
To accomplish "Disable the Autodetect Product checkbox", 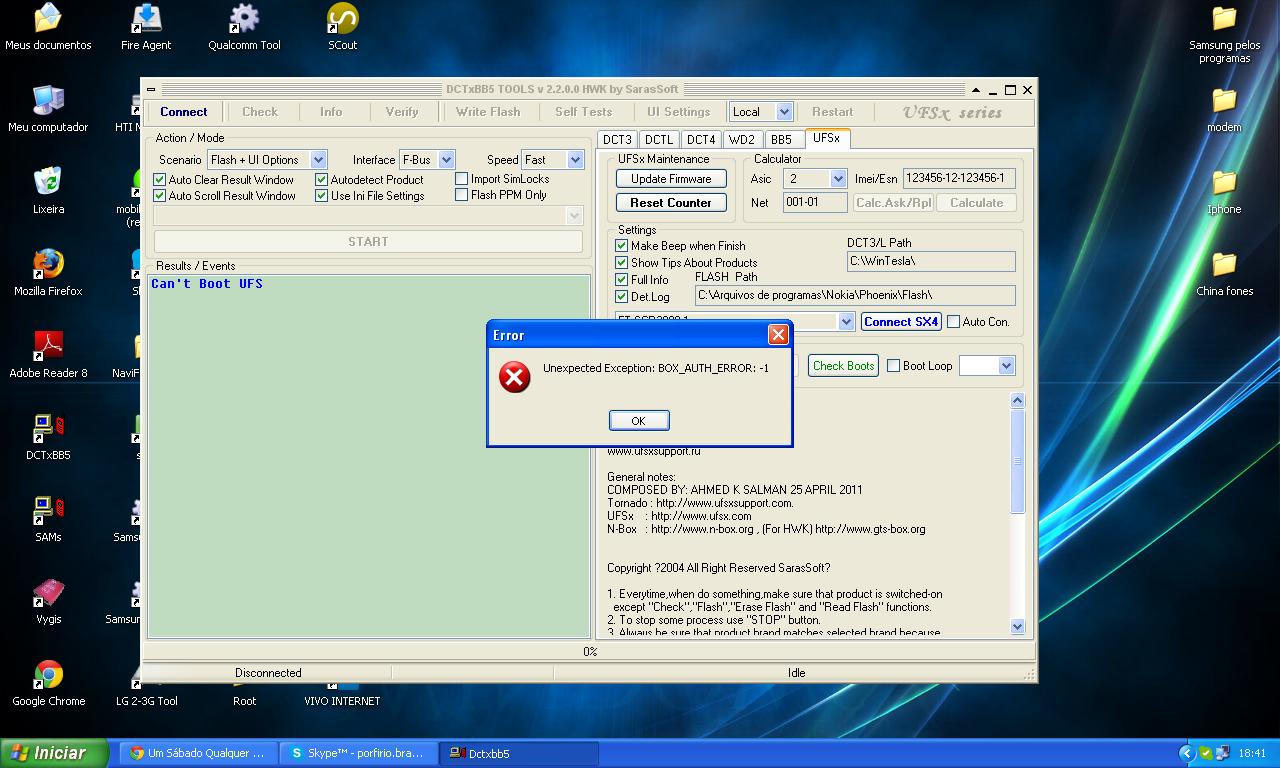I will tap(321, 180).
